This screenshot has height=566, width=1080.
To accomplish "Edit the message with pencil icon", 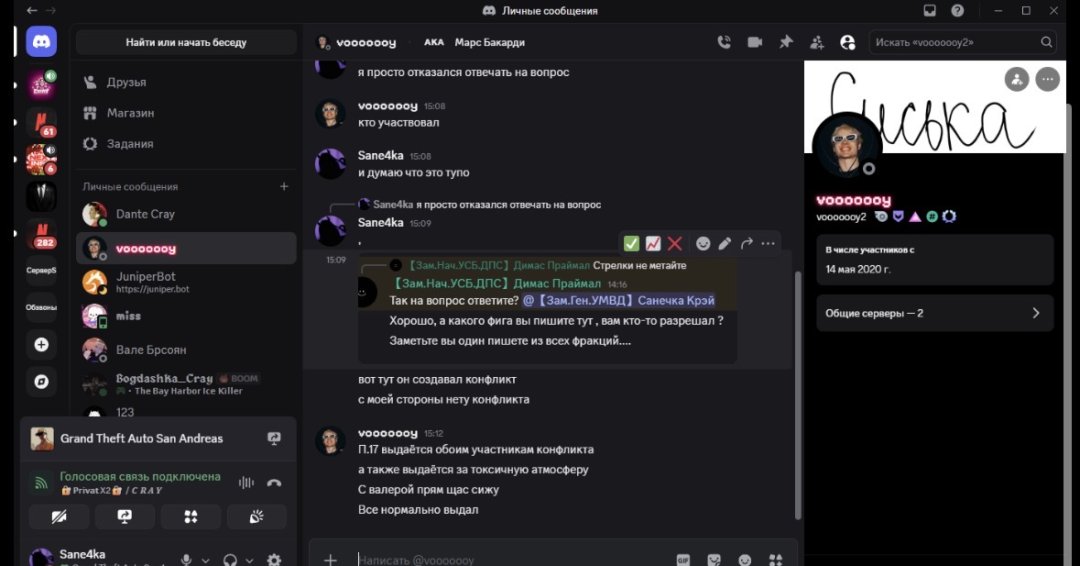I will 725,243.
